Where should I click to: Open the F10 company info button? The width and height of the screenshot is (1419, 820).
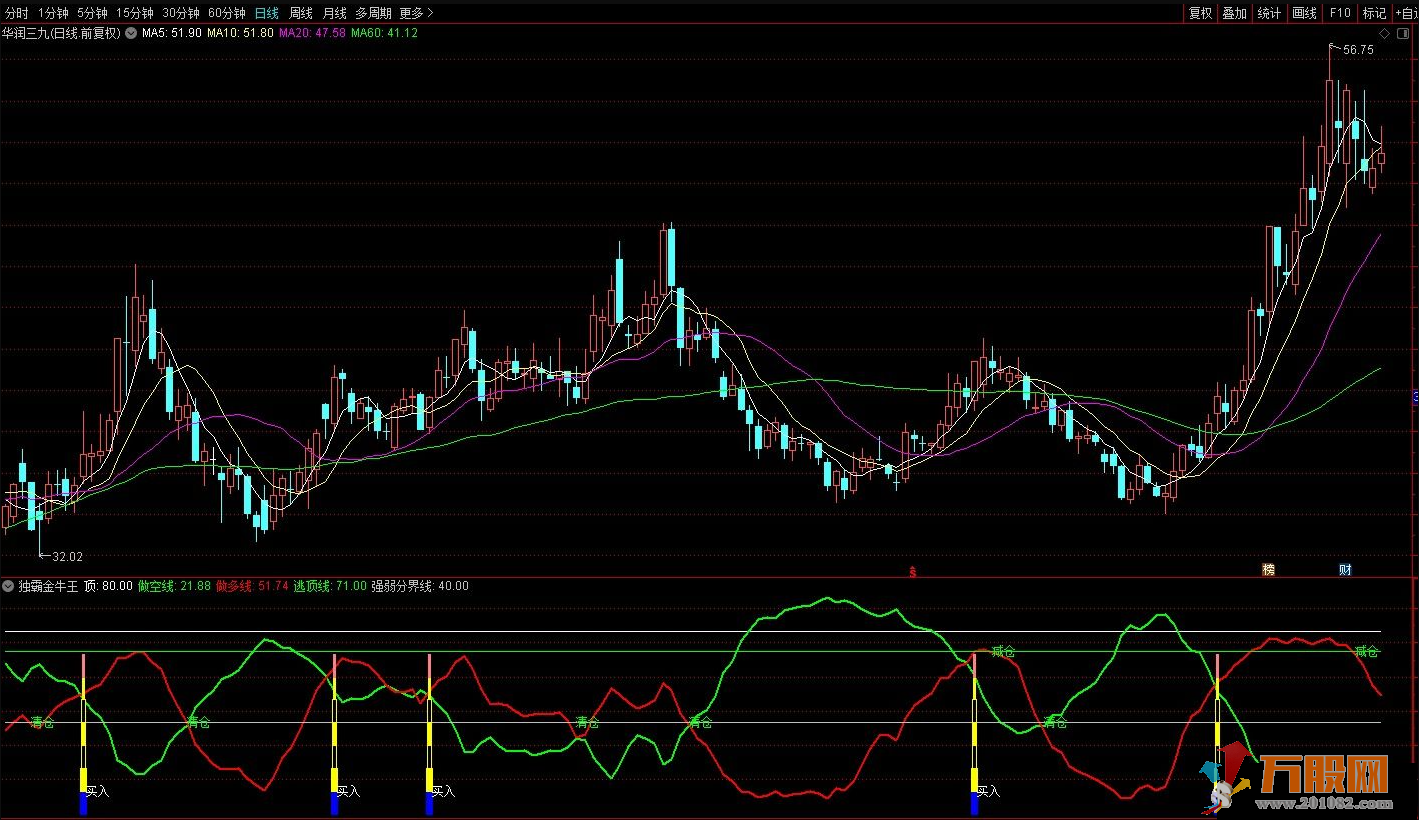coord(1340,13)
